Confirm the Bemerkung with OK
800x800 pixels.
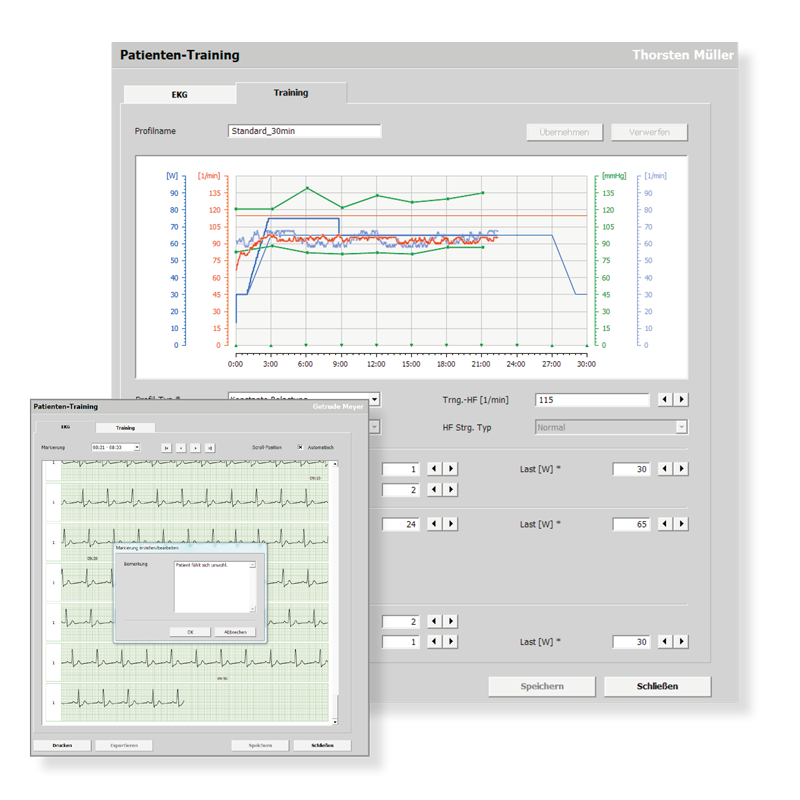click(189, 632)
